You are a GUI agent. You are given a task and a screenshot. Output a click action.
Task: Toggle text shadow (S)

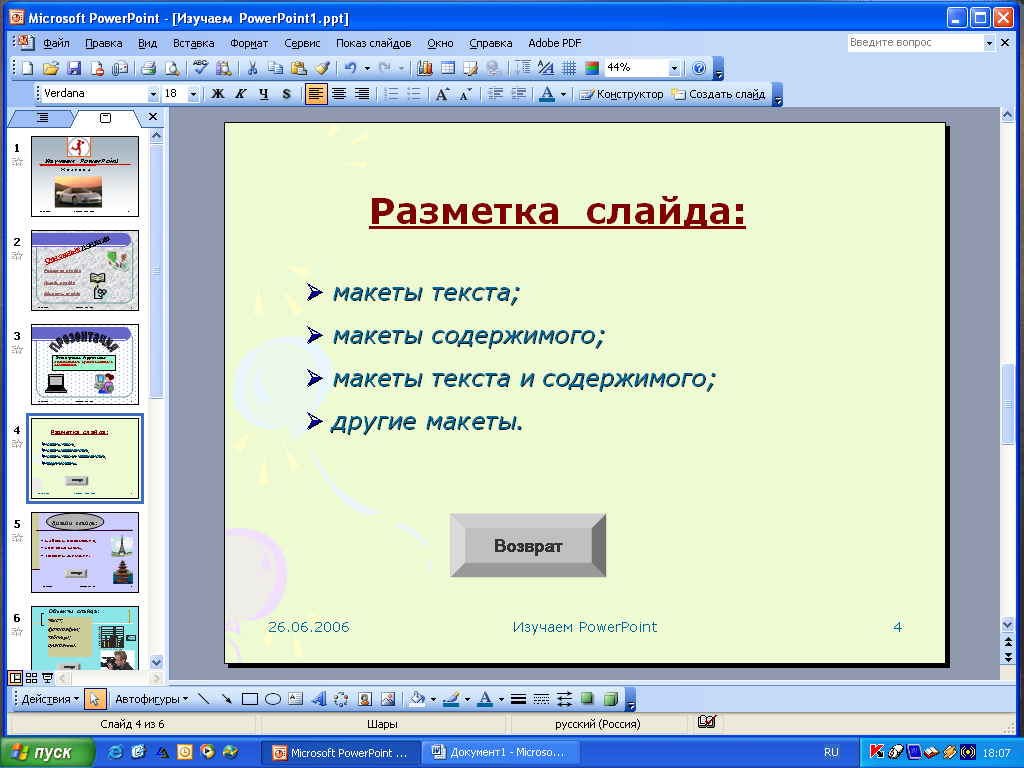coord(286,94)
